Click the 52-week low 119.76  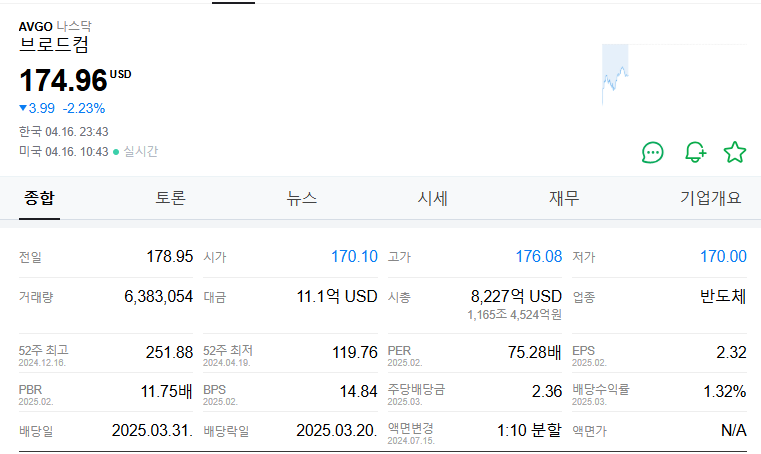(355, 353)
